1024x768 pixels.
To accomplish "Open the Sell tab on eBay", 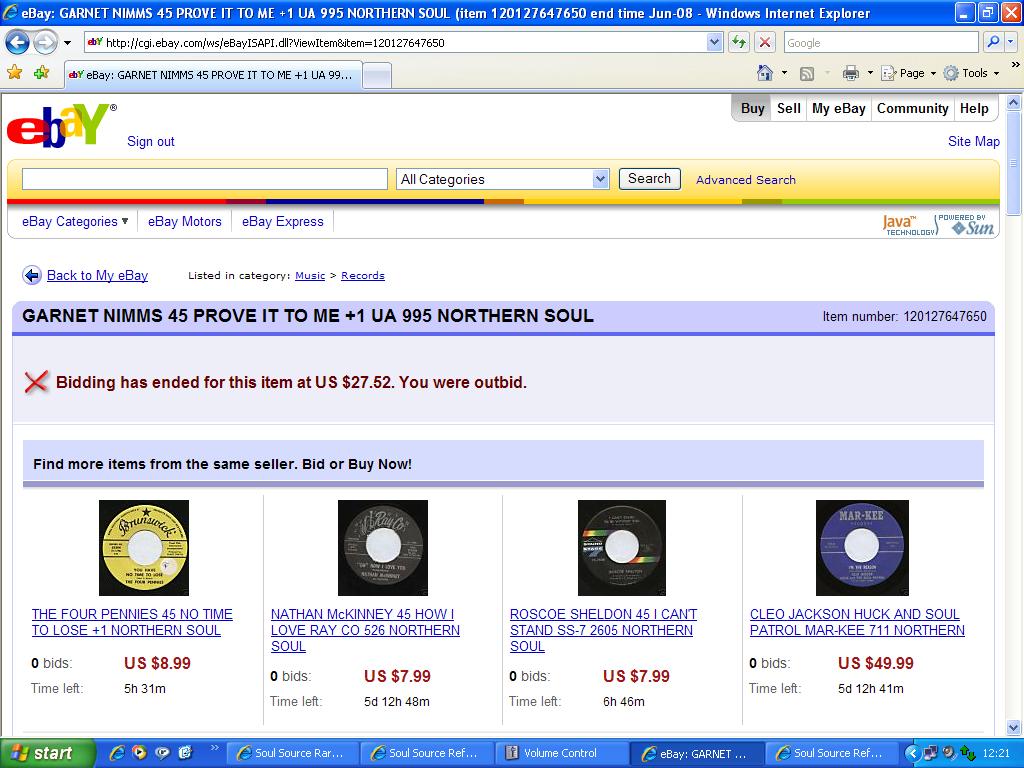I will [788, 109].
